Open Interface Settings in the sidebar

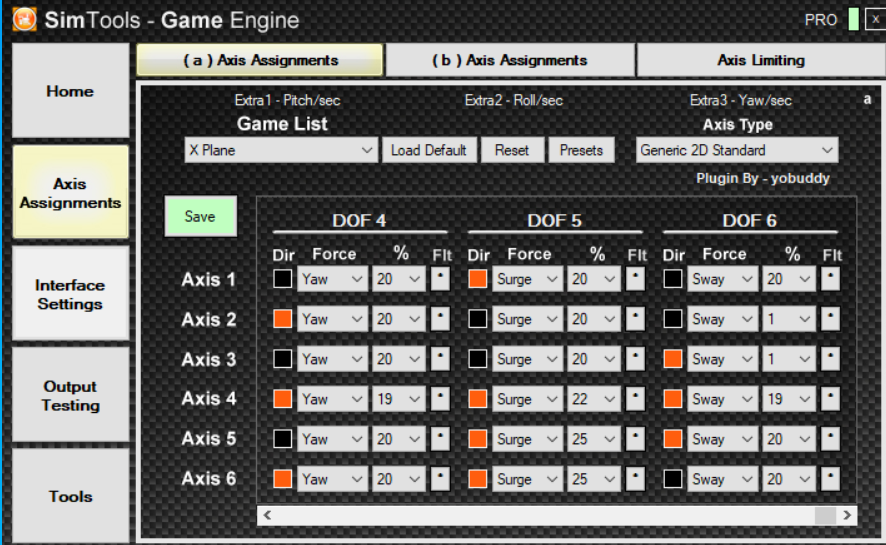pyautogui.click(x=71, y=294)
